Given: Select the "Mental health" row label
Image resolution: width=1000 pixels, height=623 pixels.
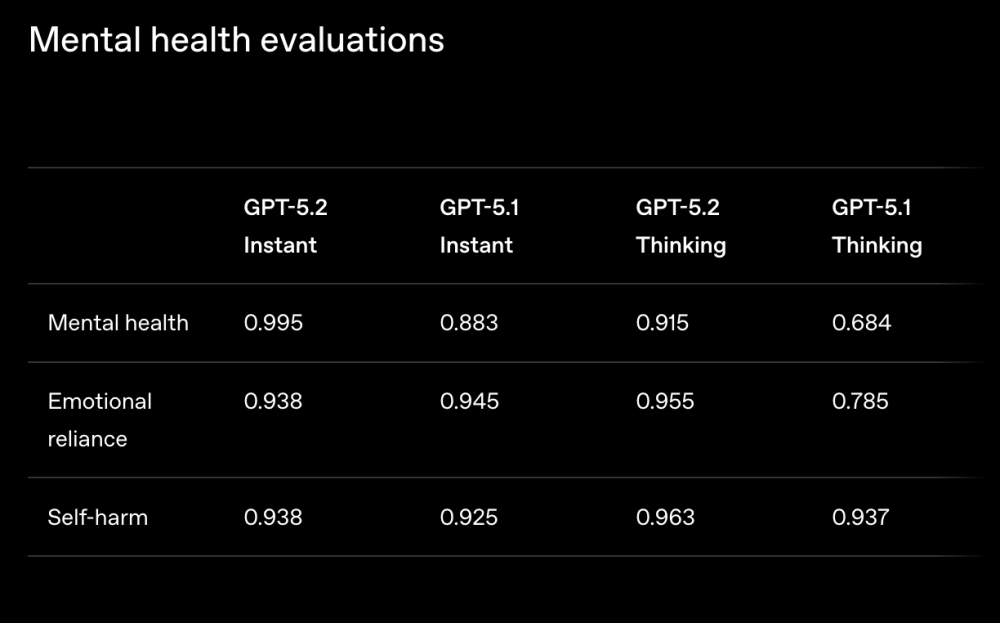Looking at the screenshot, I should point(118,323).
